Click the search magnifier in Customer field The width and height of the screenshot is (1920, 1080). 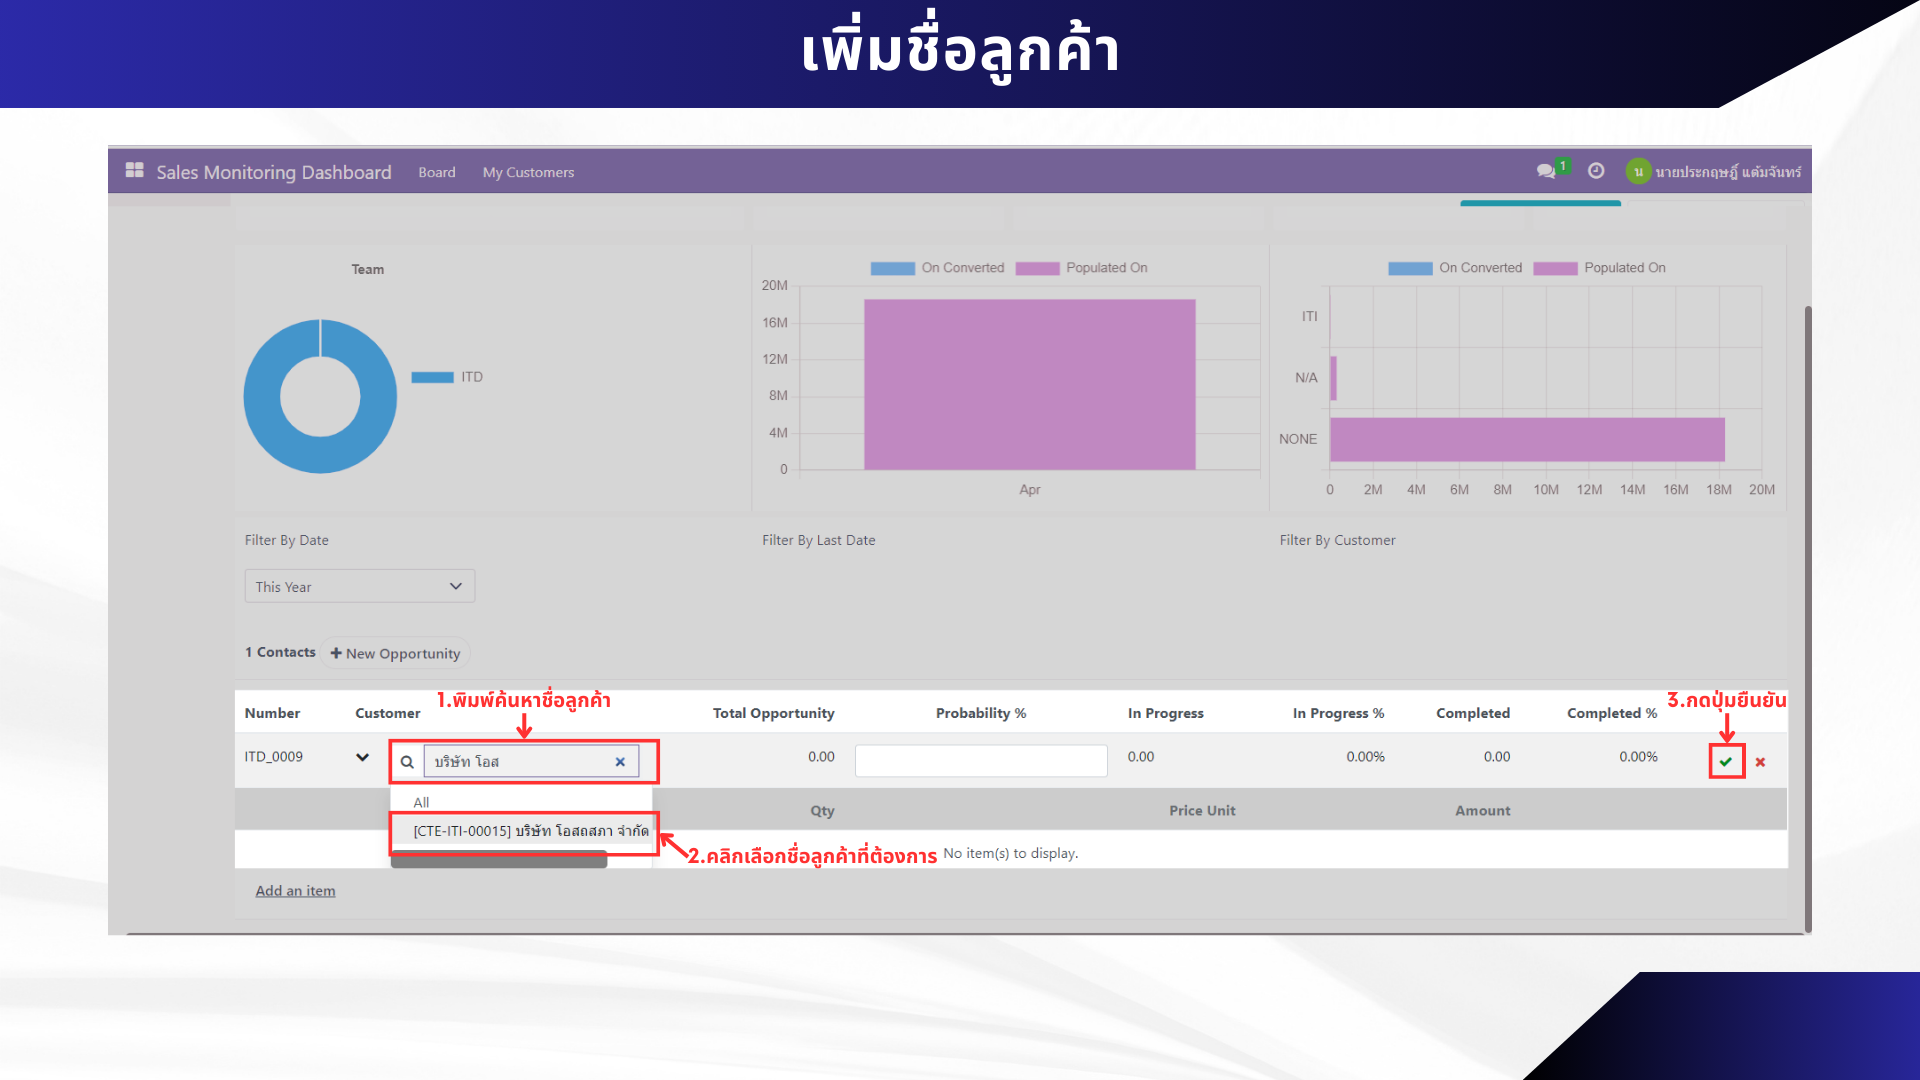tap(407, 762)
